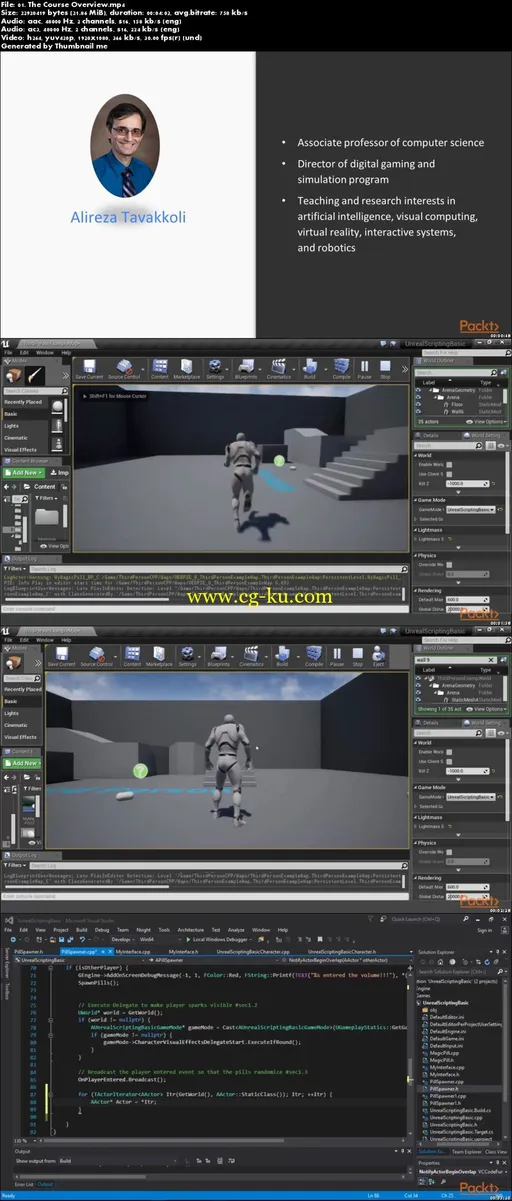Toggle Enable World checkbox in second Unreal Details
Viewport: 512px width, 1201px height.
[450, 750]
